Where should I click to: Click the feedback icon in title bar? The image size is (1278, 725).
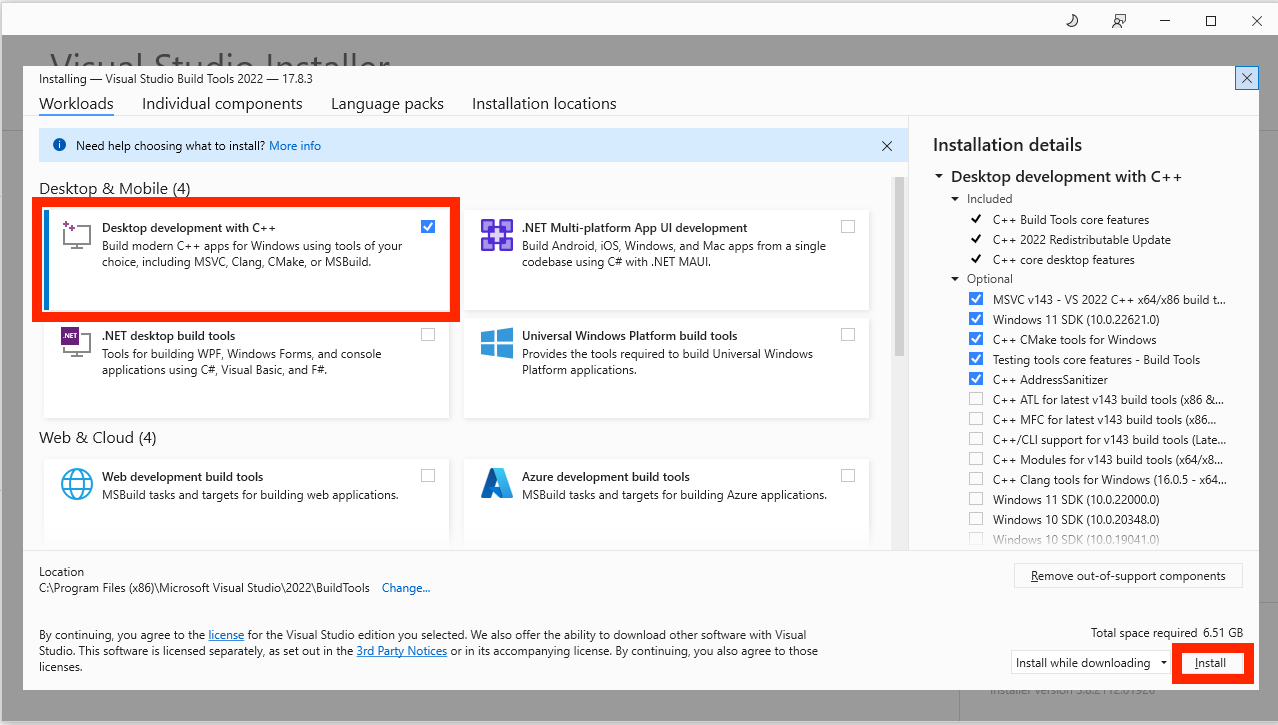tap(1119, 20)
